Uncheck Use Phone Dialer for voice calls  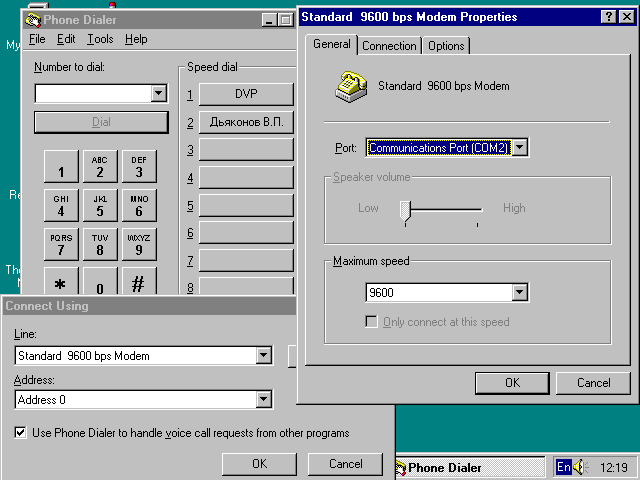coord(21,433)
